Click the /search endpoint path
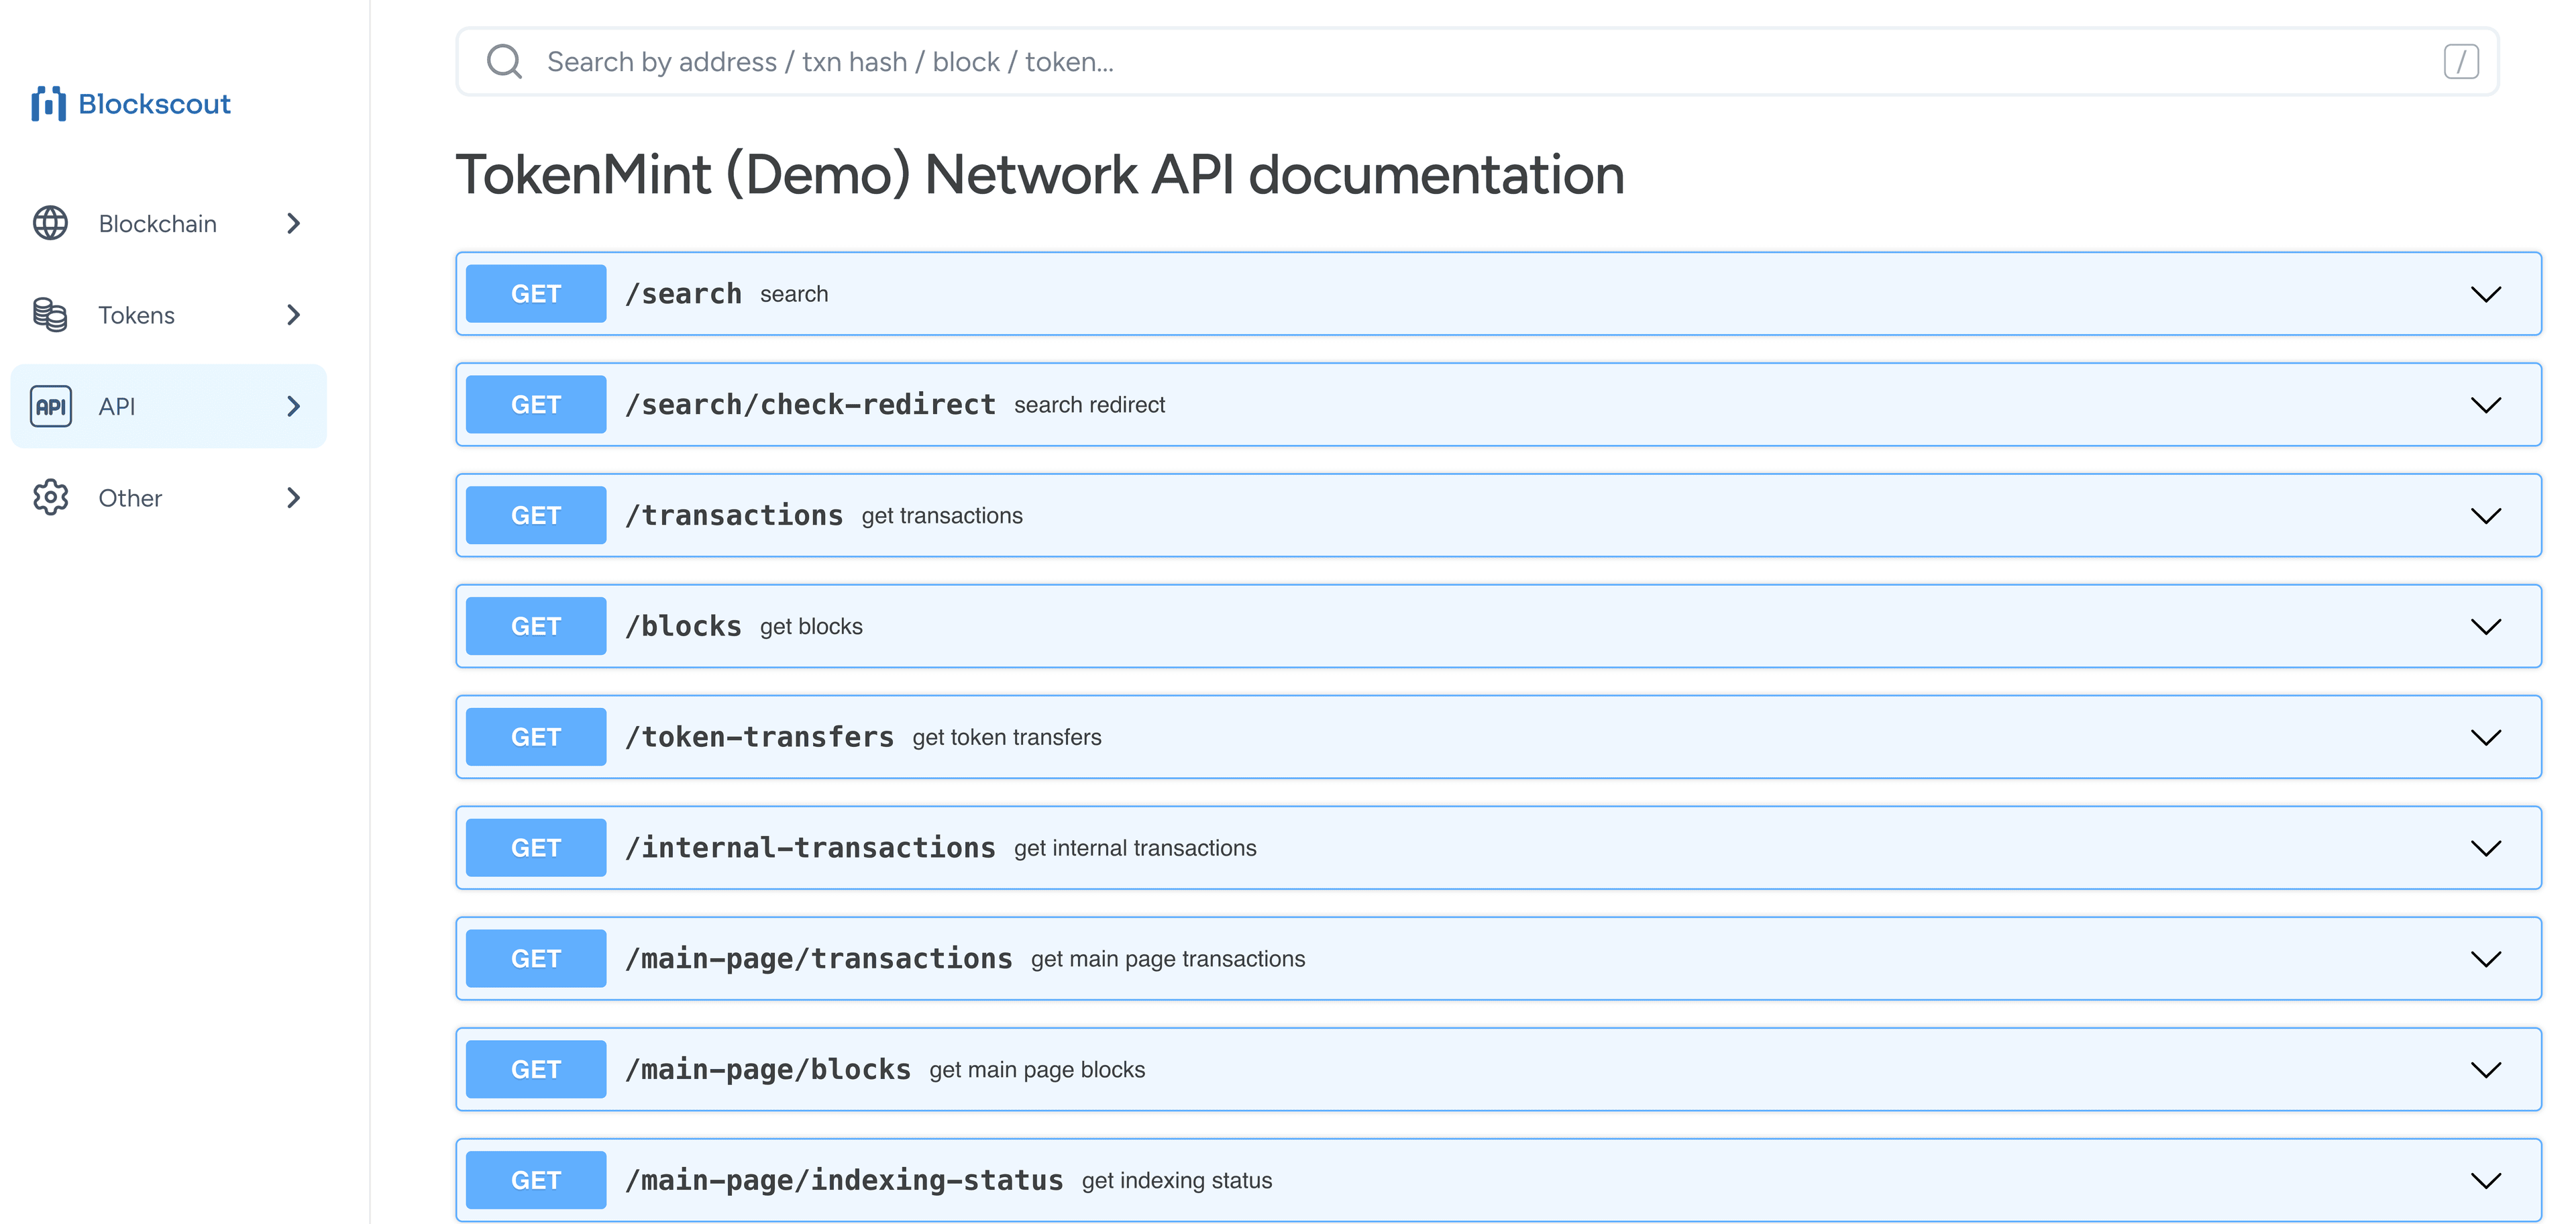The image size is (2576, 1224). 683,294
